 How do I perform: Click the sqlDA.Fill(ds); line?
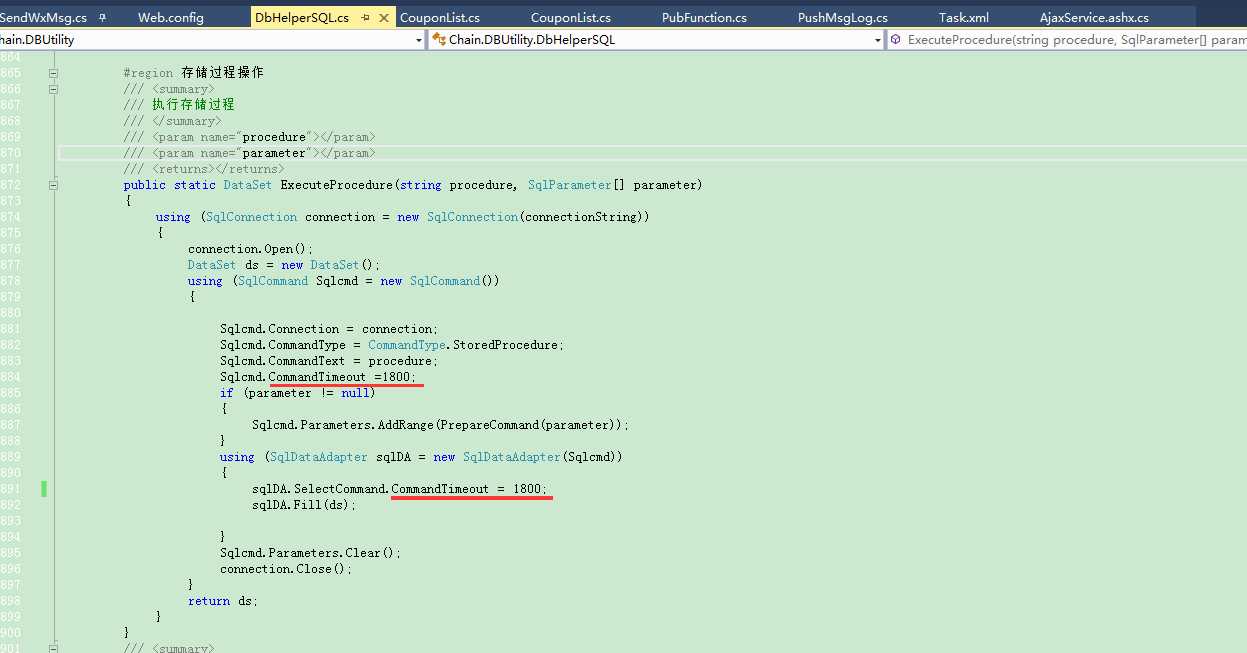(x=304, y=505)
